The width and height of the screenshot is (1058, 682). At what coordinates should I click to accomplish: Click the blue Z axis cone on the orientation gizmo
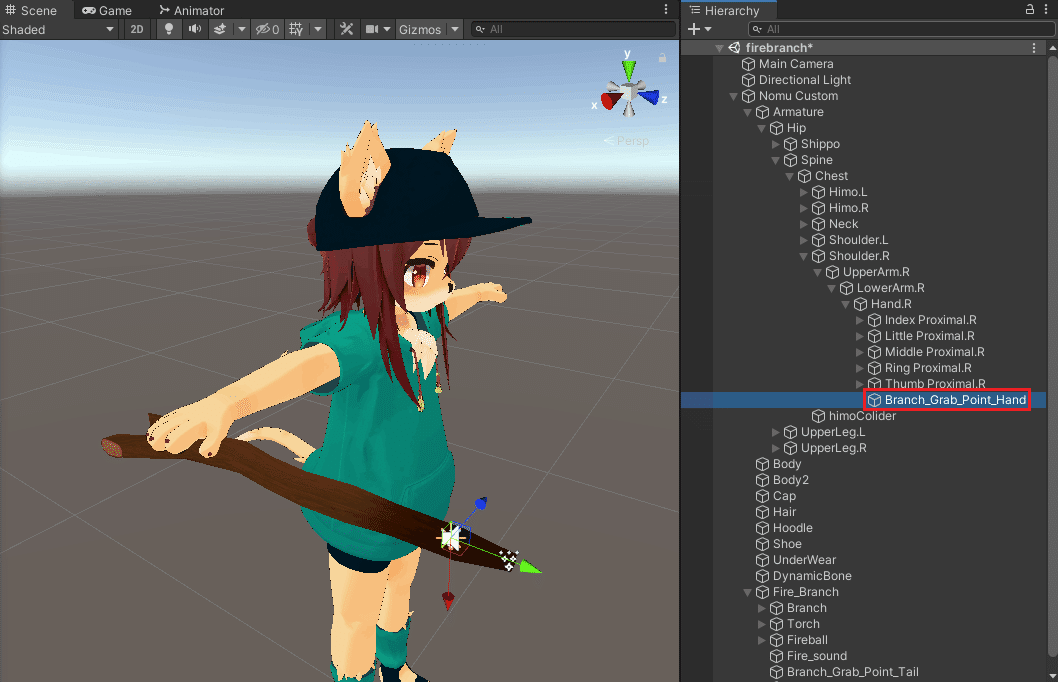(x=649, y=97)
